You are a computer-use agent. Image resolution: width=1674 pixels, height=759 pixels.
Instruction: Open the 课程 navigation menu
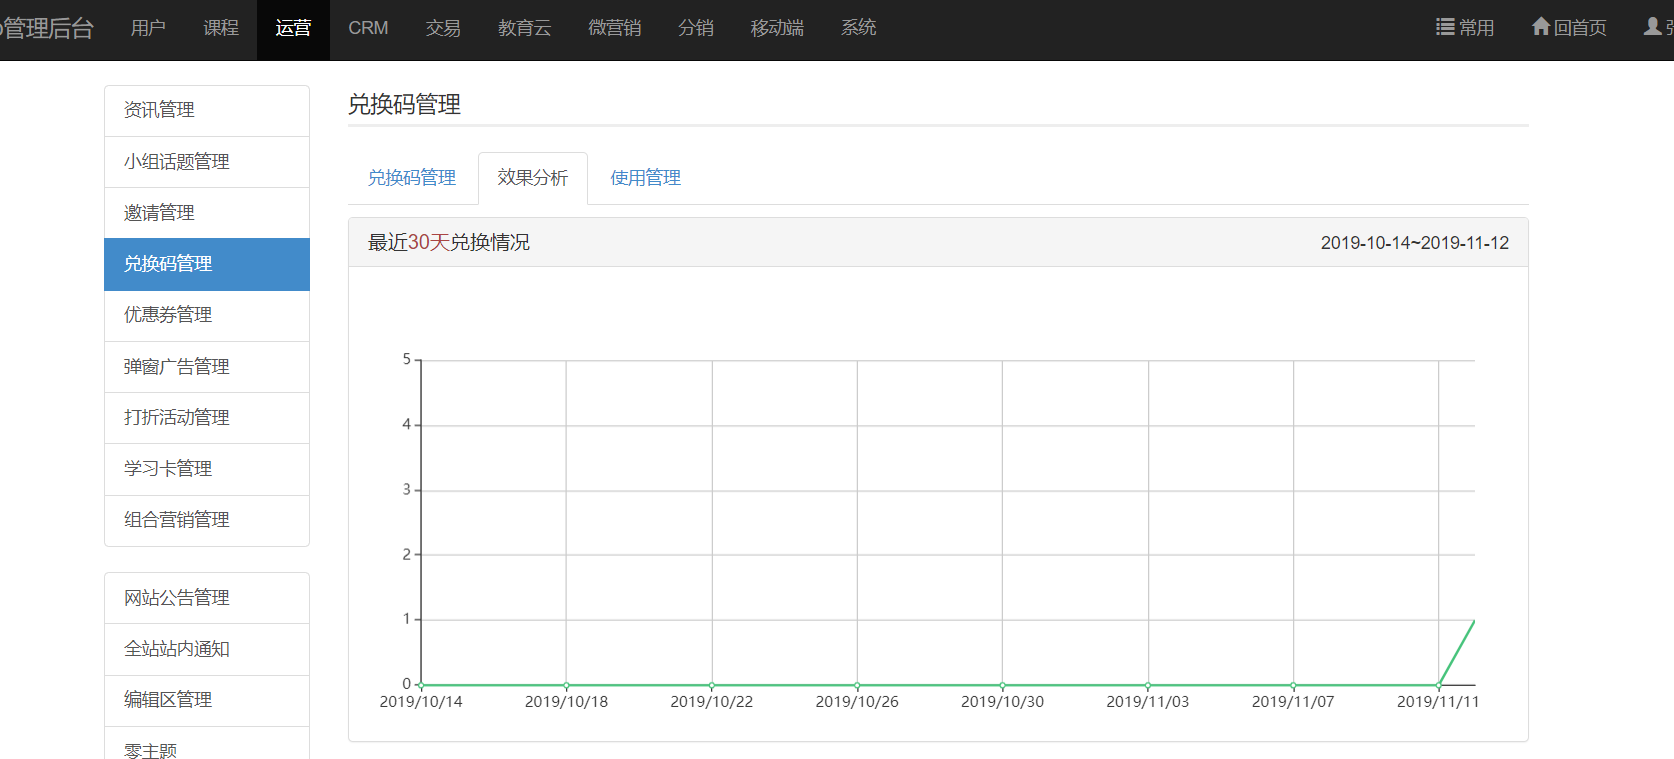coord(221,28)
